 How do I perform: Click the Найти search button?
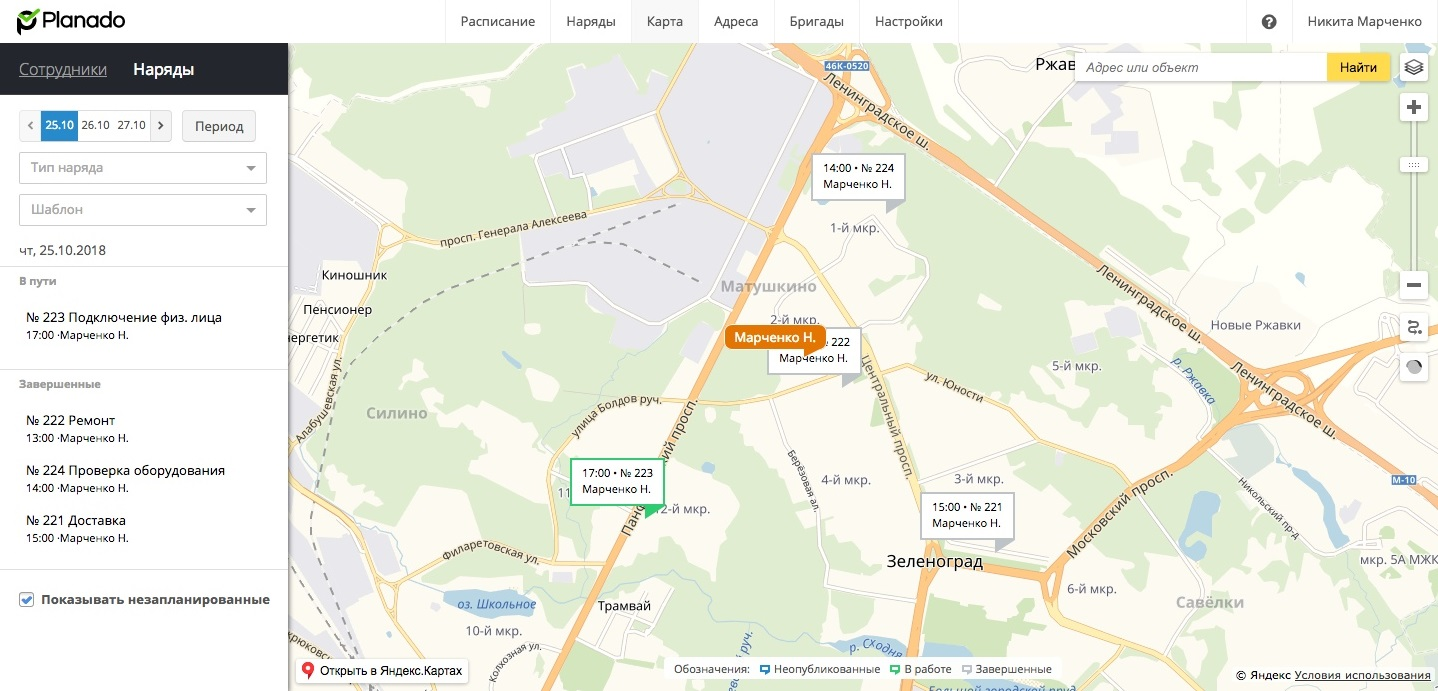(x=1358, y=67)
